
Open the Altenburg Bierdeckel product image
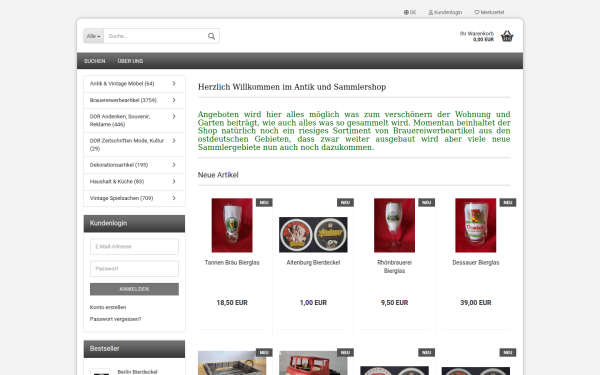tap(313, 235)
